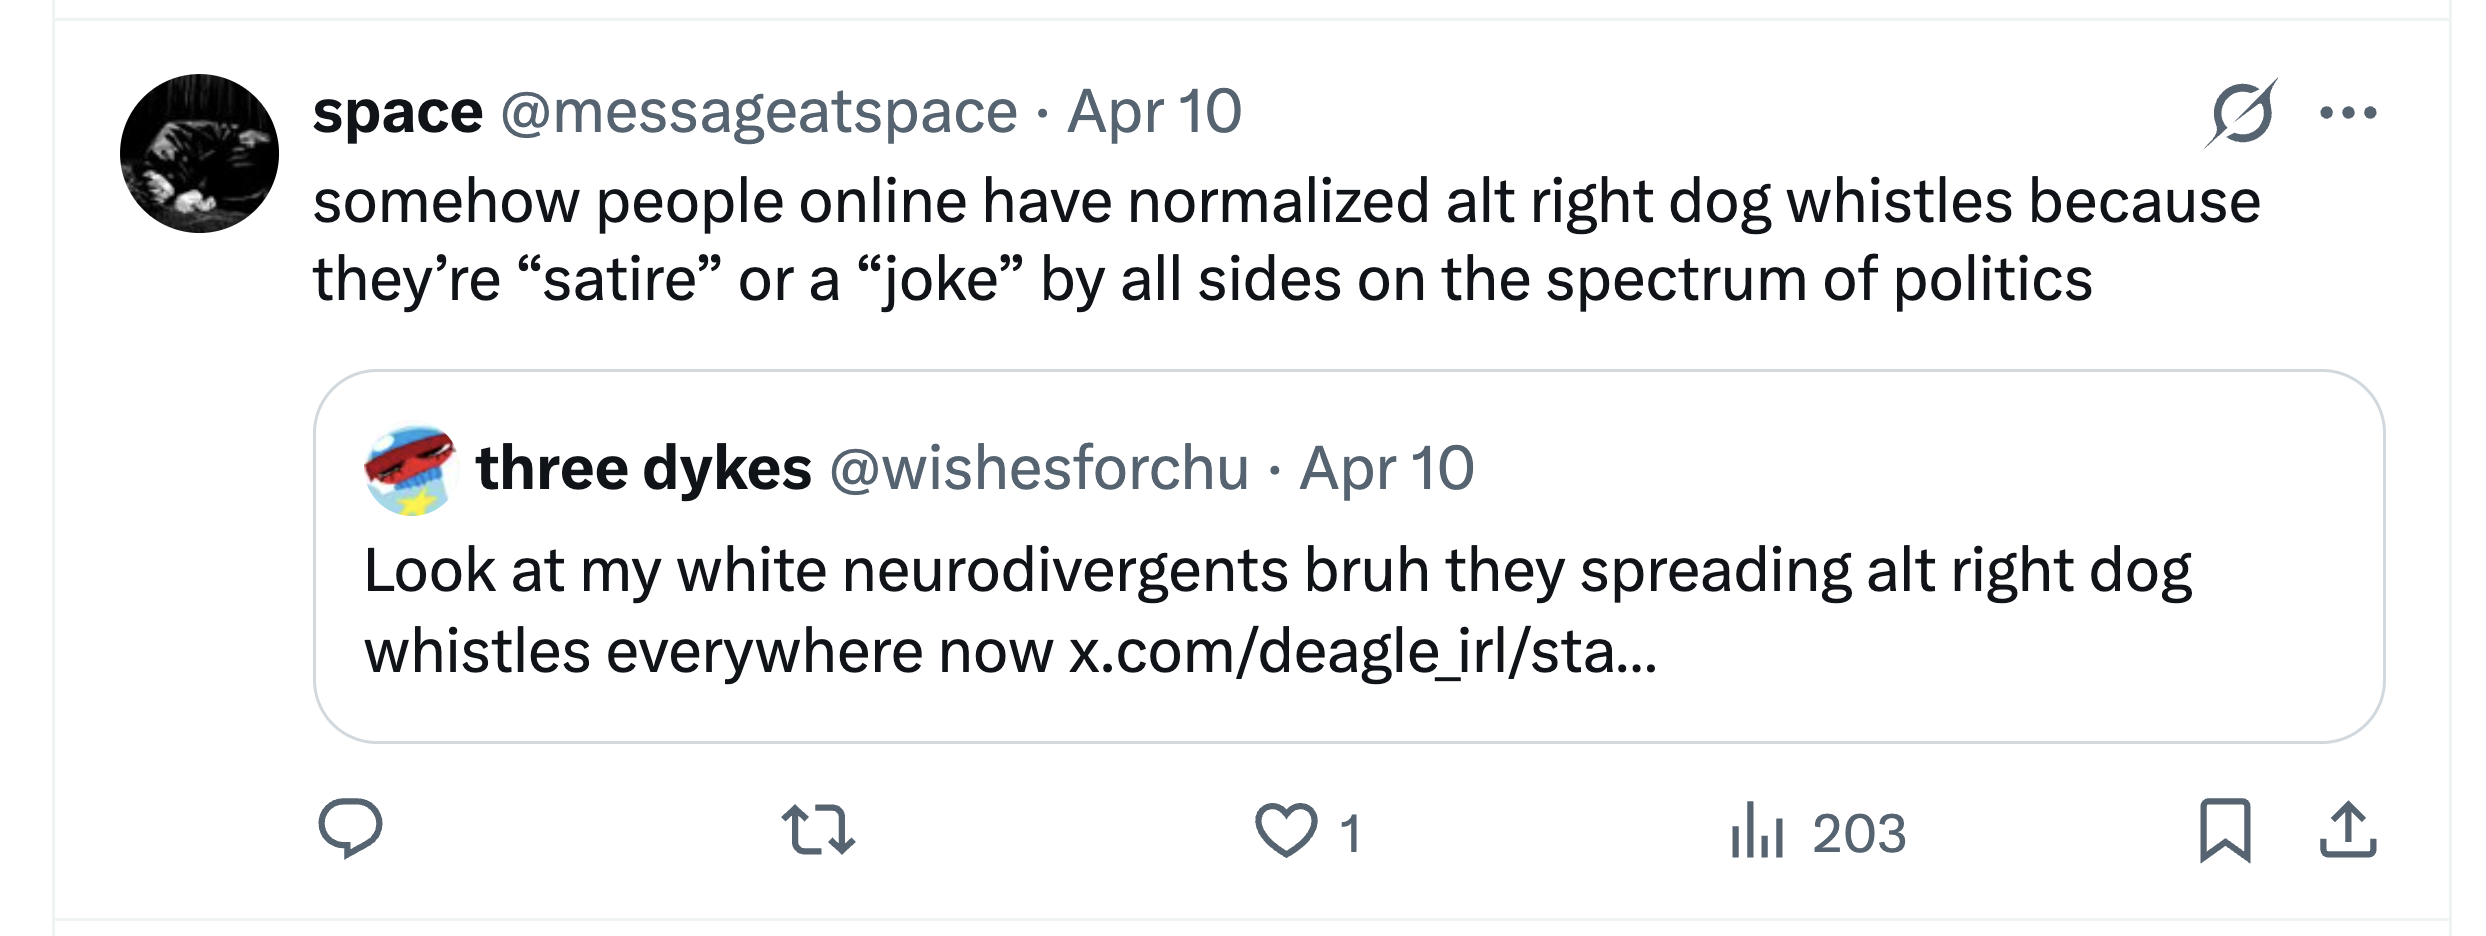Visit the @messageatspace handle
The height and width of the screenshot is (936, 2486).
click(x=759, y=111)
